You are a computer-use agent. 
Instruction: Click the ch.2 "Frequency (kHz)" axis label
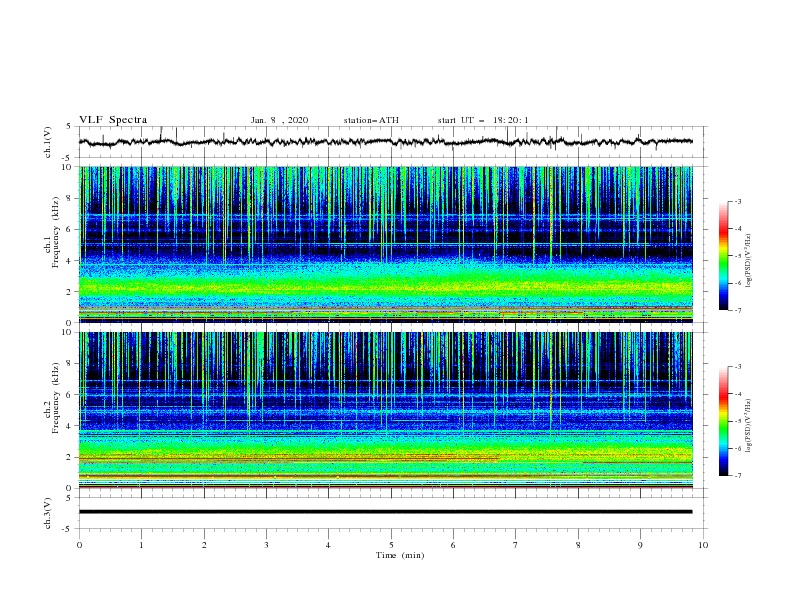55,398
